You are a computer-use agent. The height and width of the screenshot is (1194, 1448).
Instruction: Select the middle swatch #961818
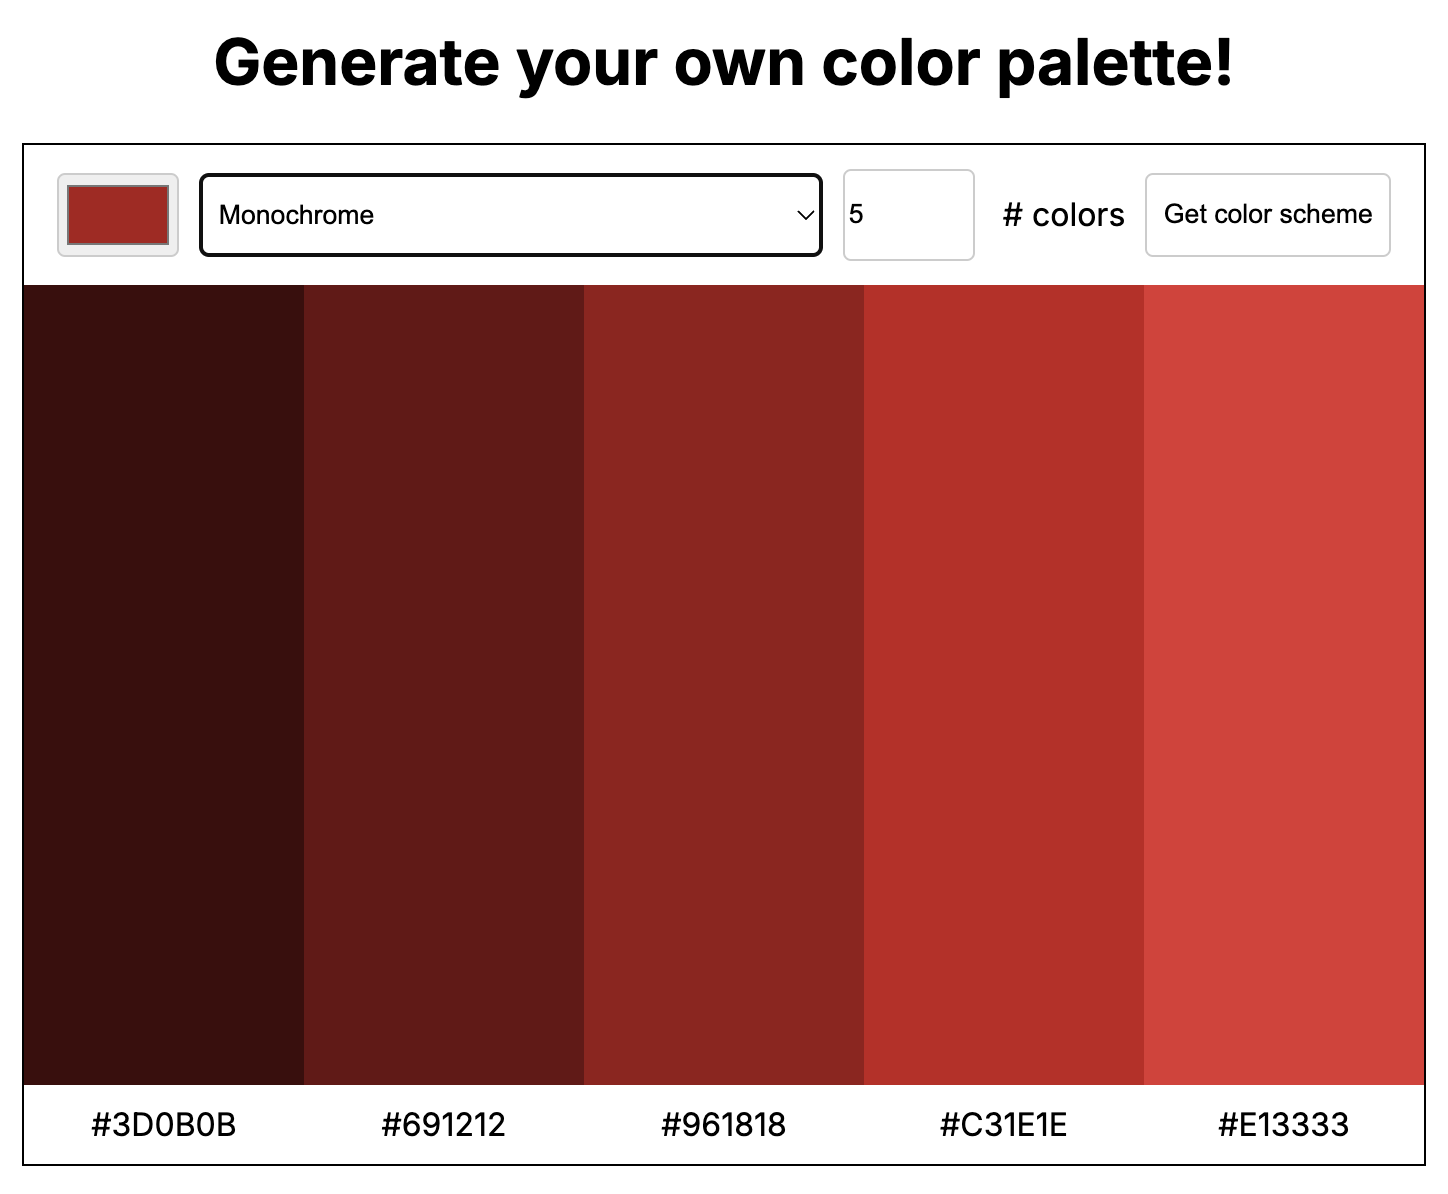[x=722, y=683]
